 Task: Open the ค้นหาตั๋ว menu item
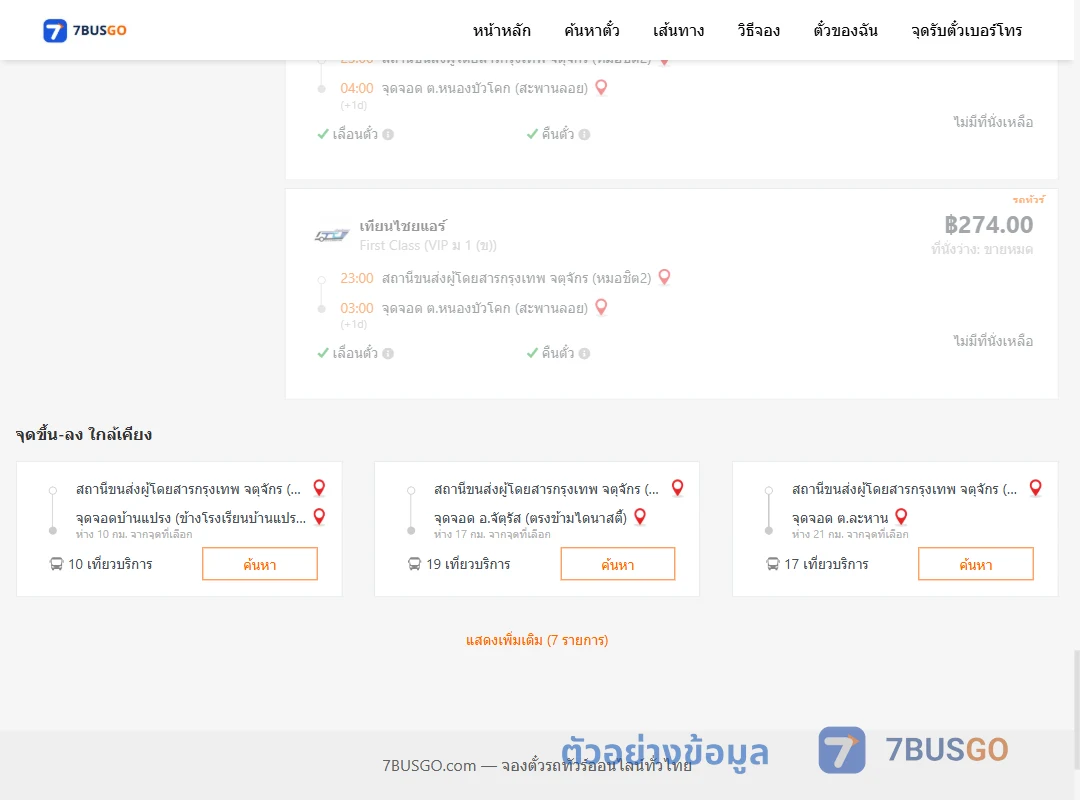coord(592,30)
